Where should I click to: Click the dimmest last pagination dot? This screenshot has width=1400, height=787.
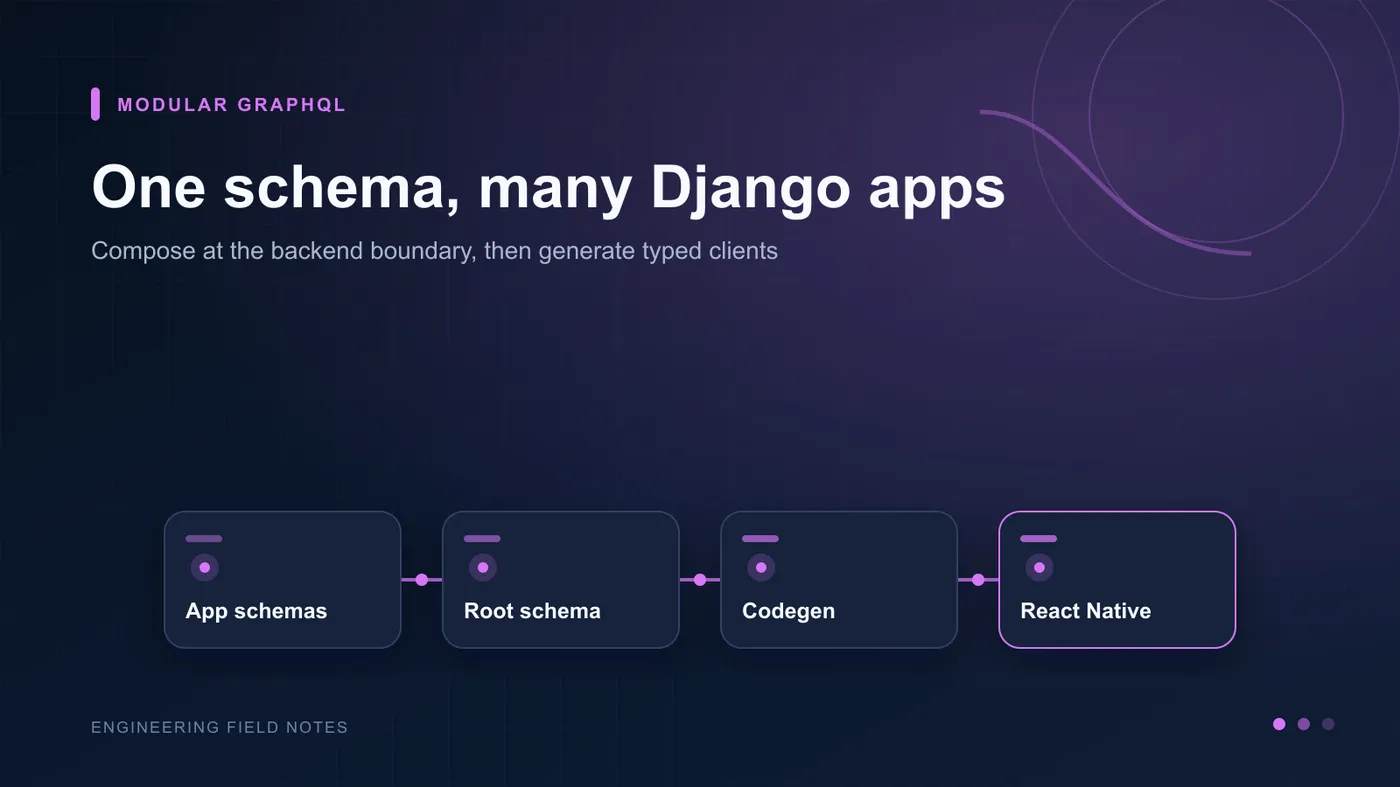[x=1328, y=724]
